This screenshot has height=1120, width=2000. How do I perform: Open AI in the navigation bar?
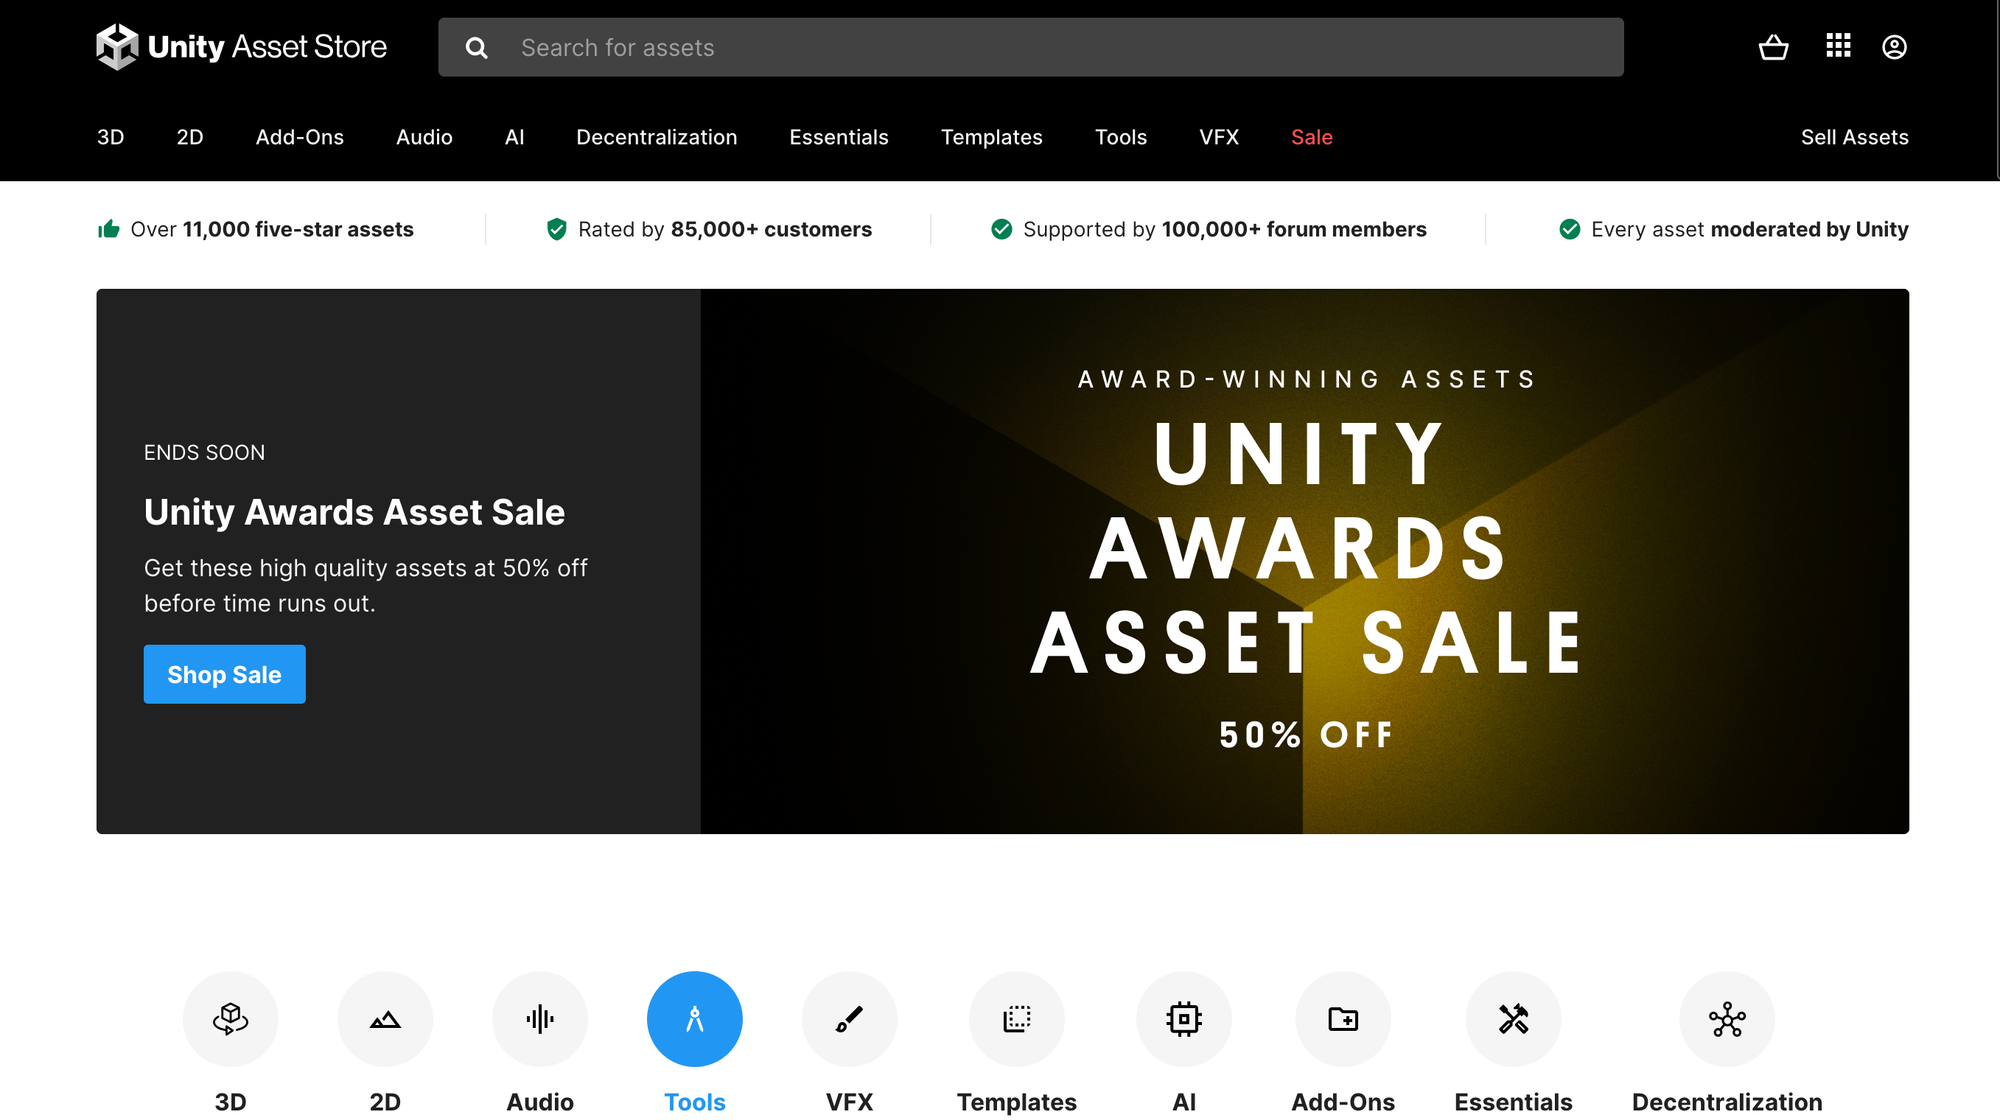(515, 137)
